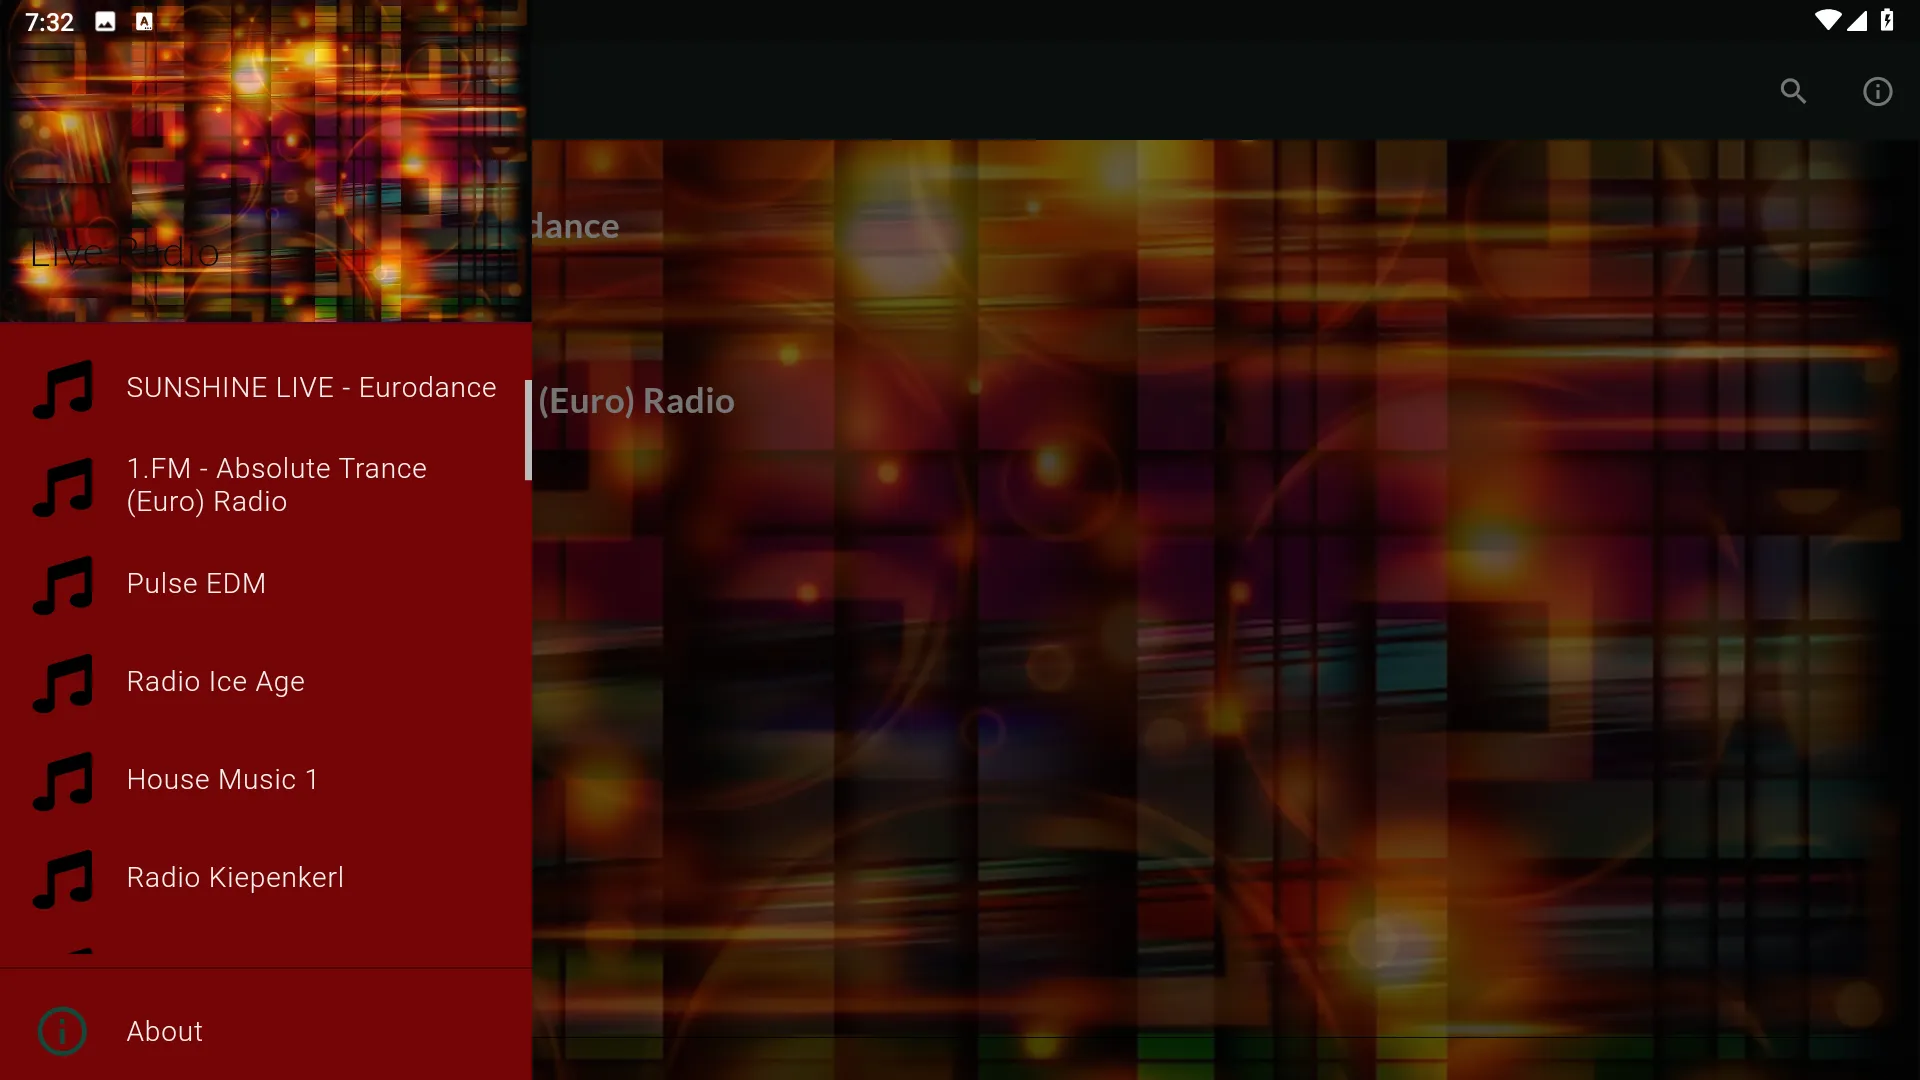Choose the Radio Ice Age station
The height and width of the screenshot is (1080, 1920).
point(265,682)
